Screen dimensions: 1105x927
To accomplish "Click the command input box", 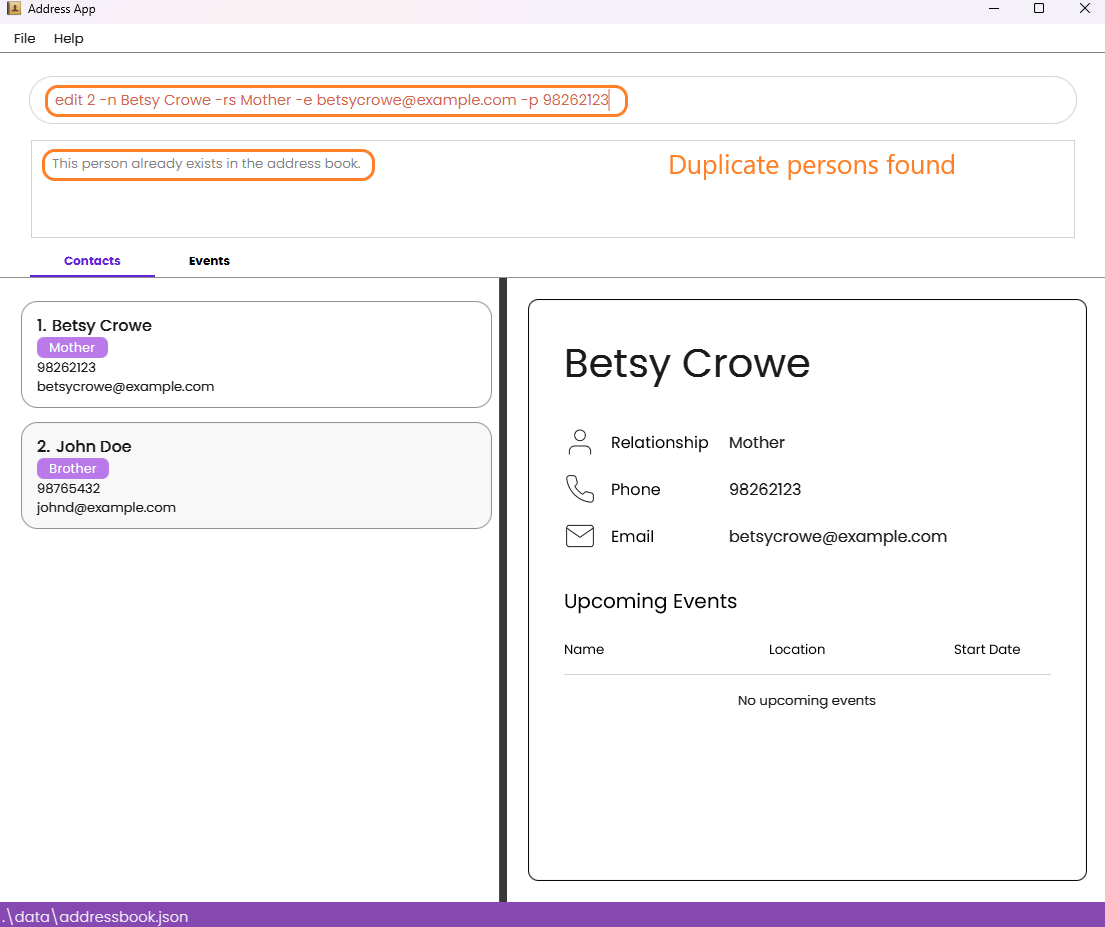I will point(552,100).
